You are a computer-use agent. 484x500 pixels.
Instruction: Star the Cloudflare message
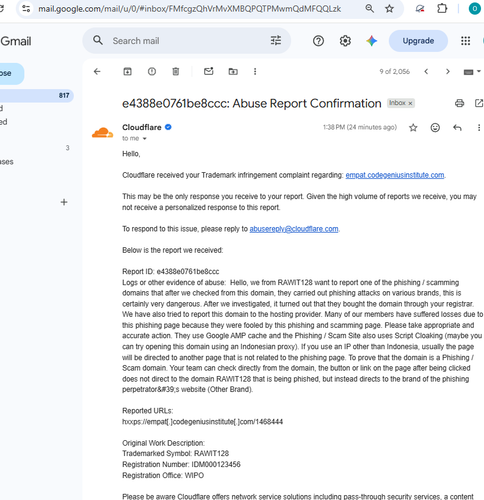tap(413, 127)
